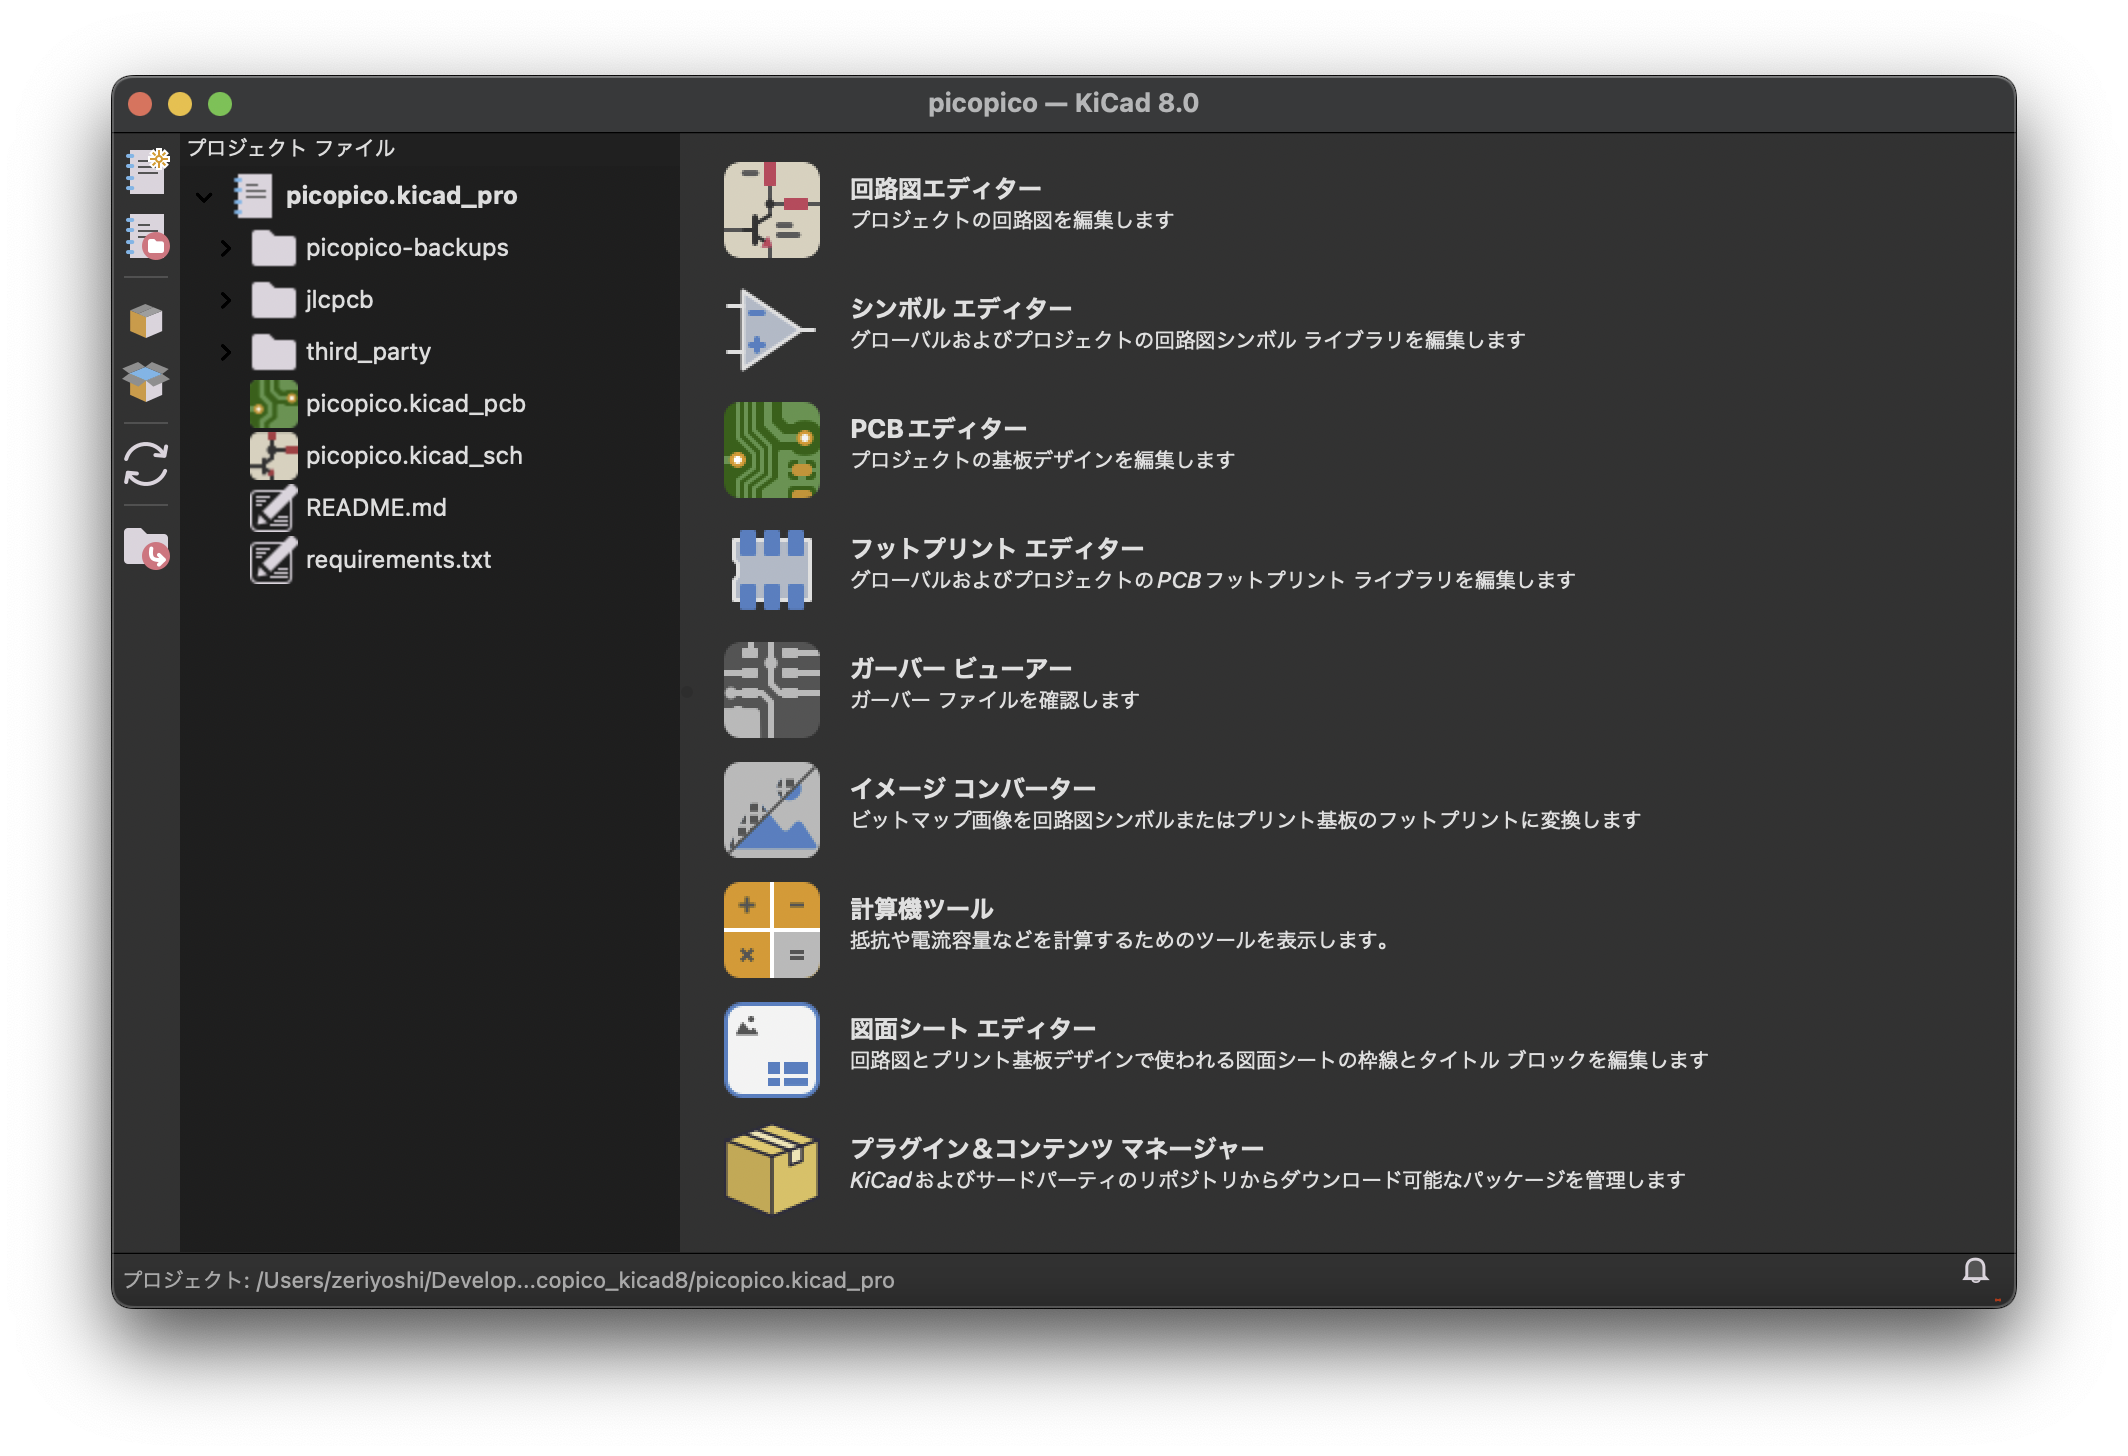The width and height of the screenshot is (2128, 1456).
Task: Click the project path in status bar
Action: tap(509, 1280)
